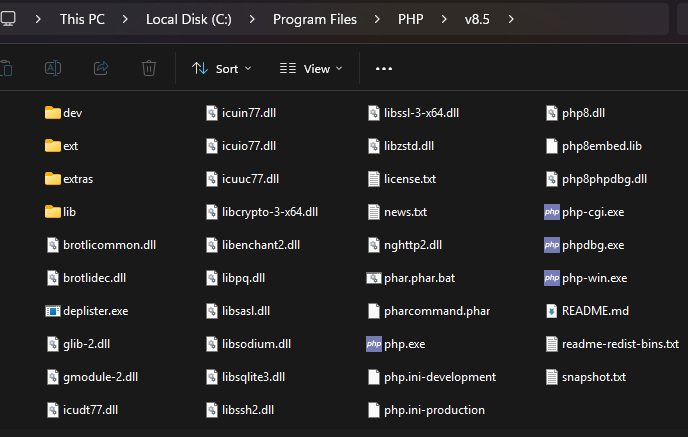
Task: Expand the chevron before This PC
Action: coord(38,19)
